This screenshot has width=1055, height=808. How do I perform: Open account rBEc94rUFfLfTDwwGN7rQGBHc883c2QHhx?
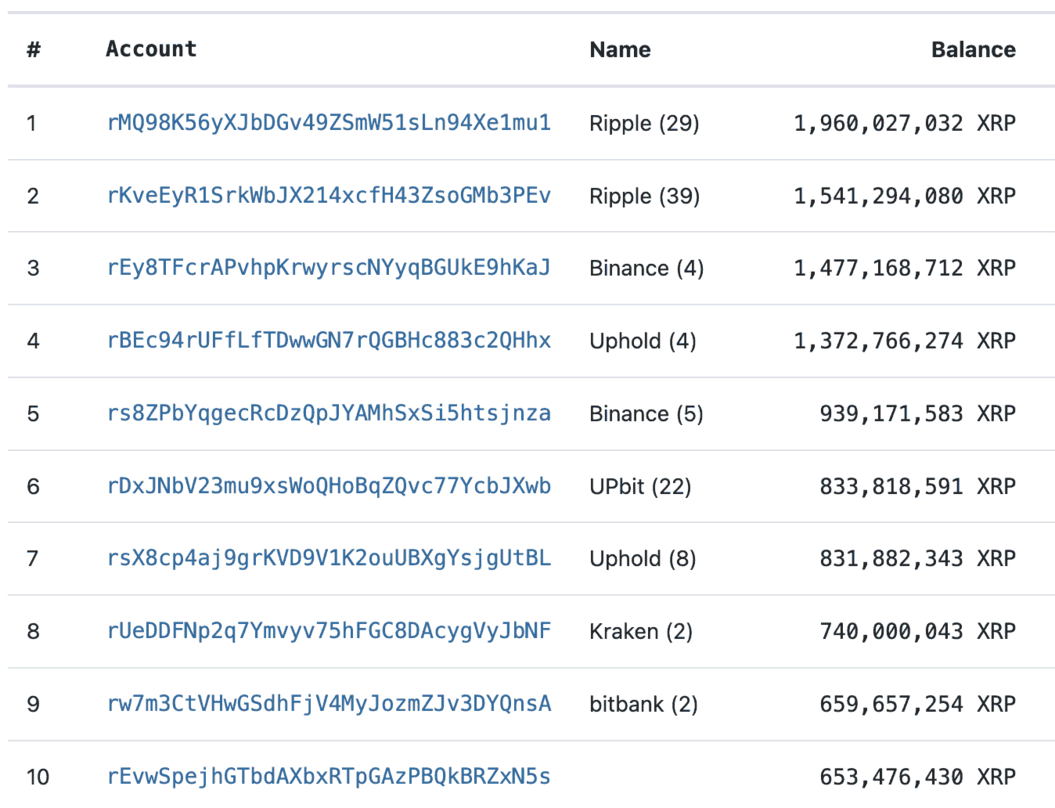coord(329,340)
